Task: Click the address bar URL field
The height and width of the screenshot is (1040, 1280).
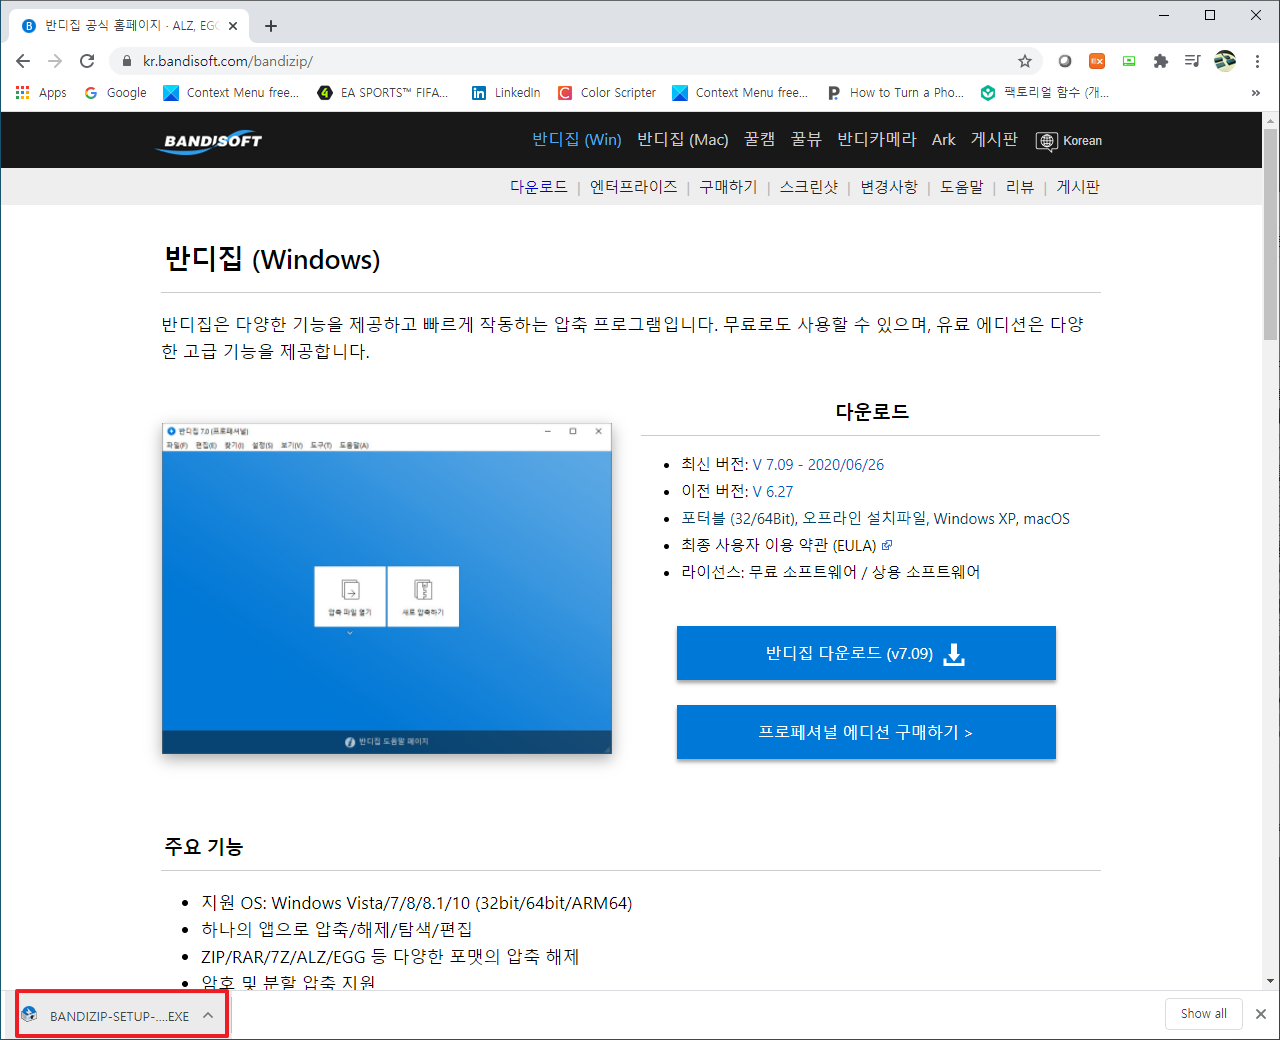Action: click(x=575, y=61)
